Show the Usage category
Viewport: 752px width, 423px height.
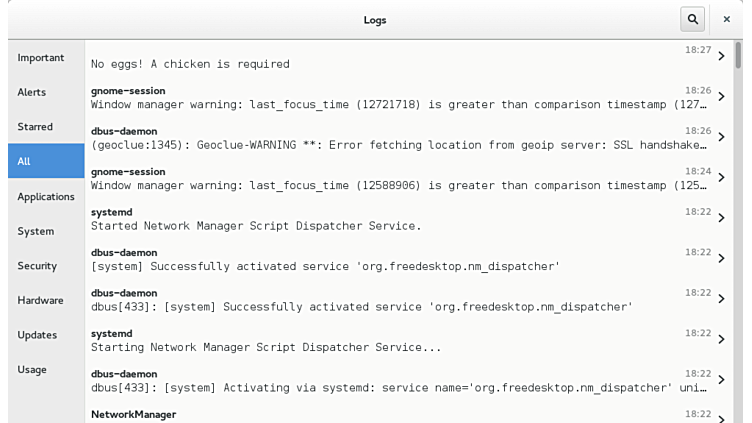tap(32, 369)
